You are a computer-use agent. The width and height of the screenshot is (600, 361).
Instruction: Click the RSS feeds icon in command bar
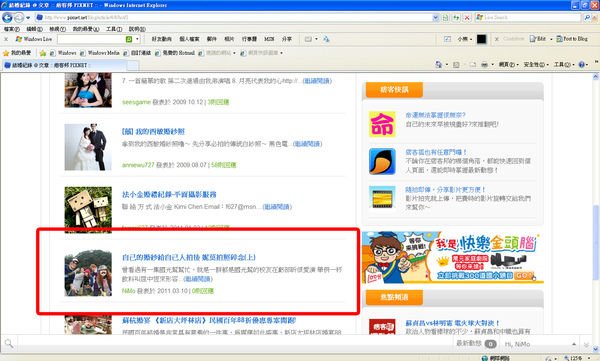[456, 65]
